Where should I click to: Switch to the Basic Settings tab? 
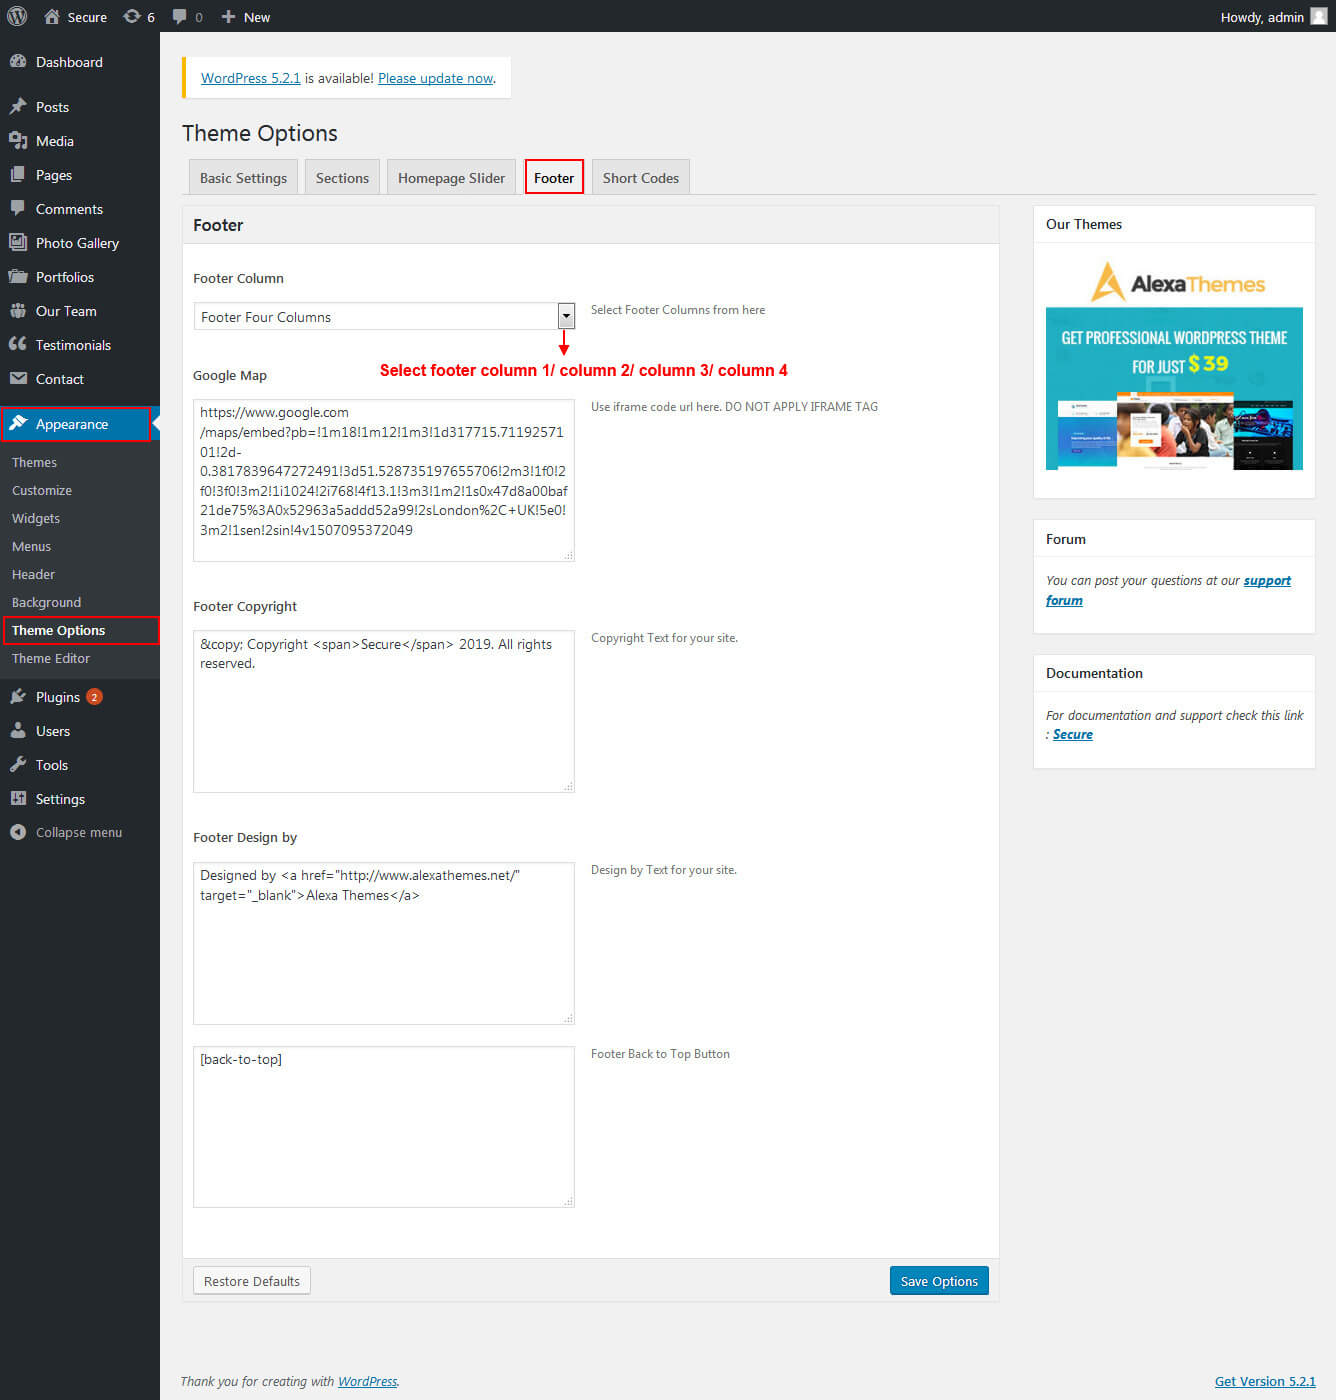tap(243, 177)
